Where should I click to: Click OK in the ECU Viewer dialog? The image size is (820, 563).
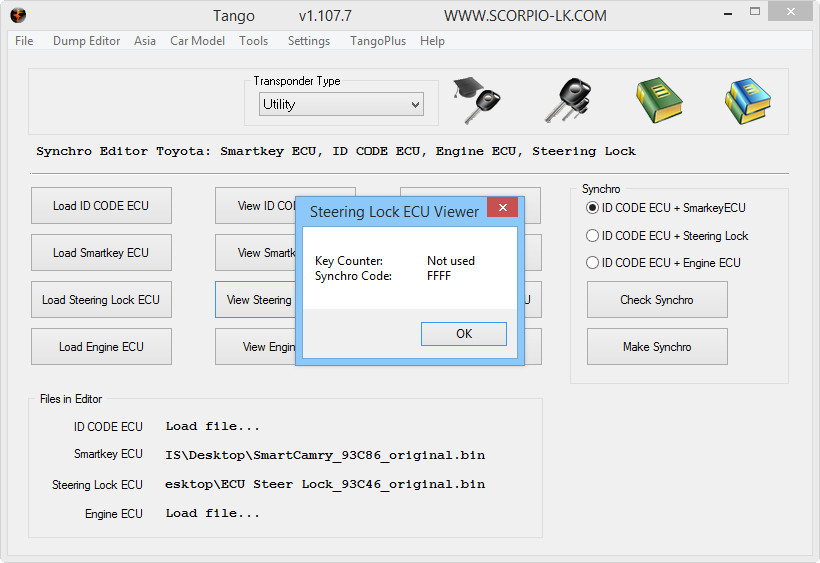[x=464, y=334]
